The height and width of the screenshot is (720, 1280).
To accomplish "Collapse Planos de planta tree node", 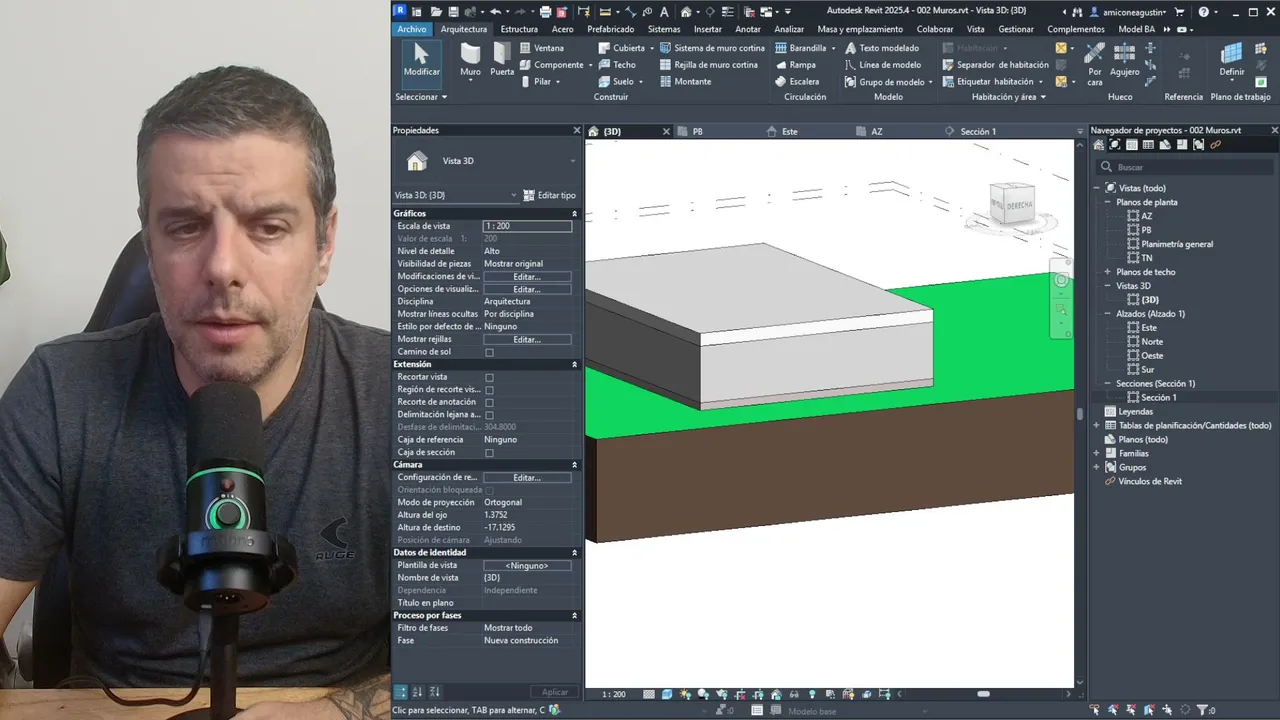I will pyautogui.click(x=1107, y=202).
